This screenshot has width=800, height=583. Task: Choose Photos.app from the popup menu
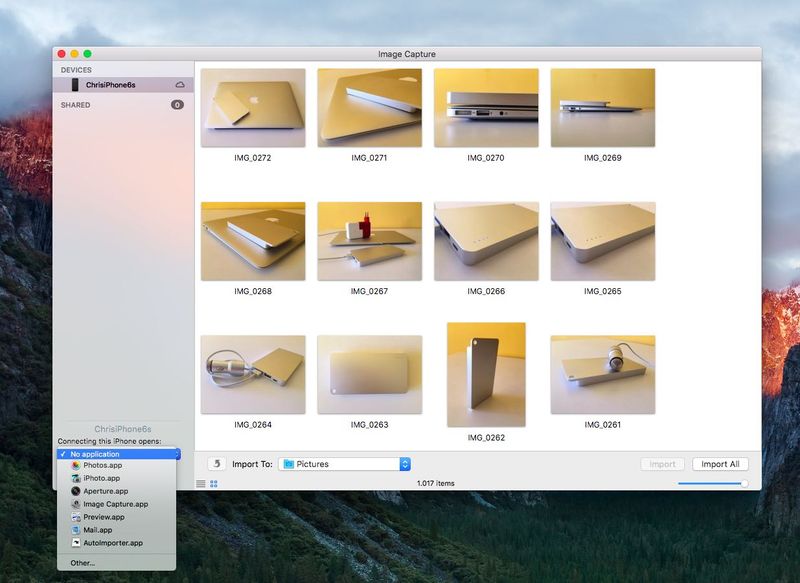coord(116,465)
